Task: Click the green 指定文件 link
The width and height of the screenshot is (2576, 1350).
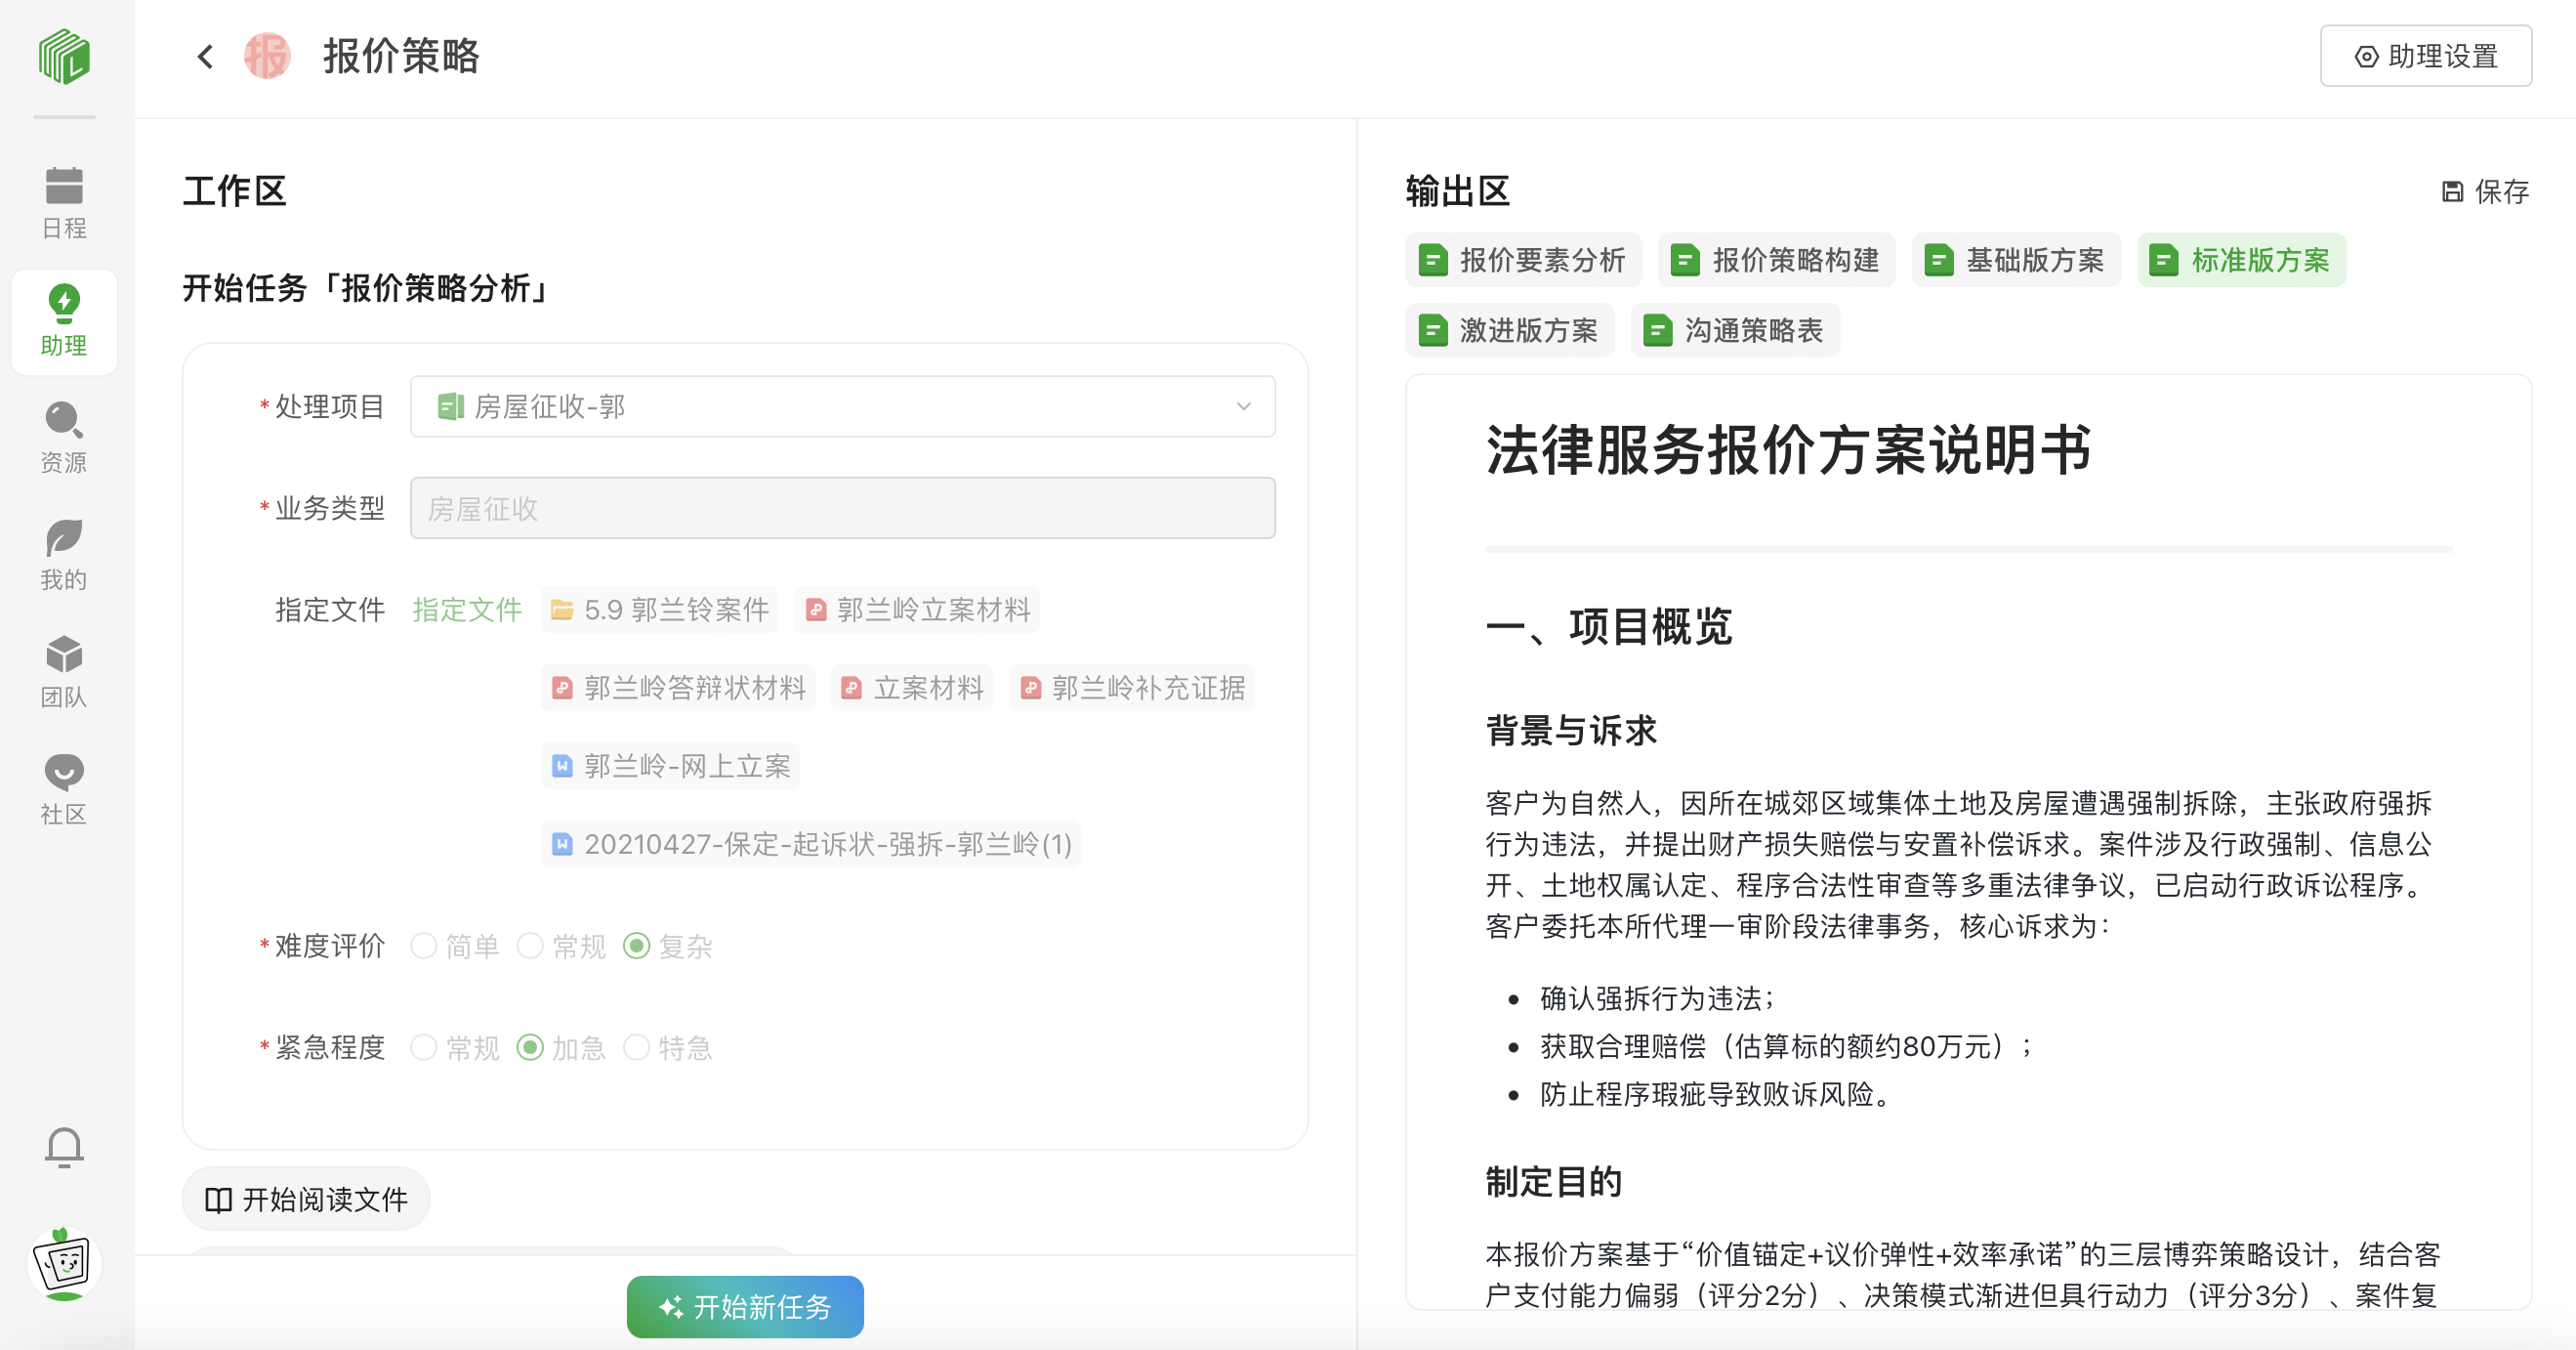Action: (x=467, y=609)
